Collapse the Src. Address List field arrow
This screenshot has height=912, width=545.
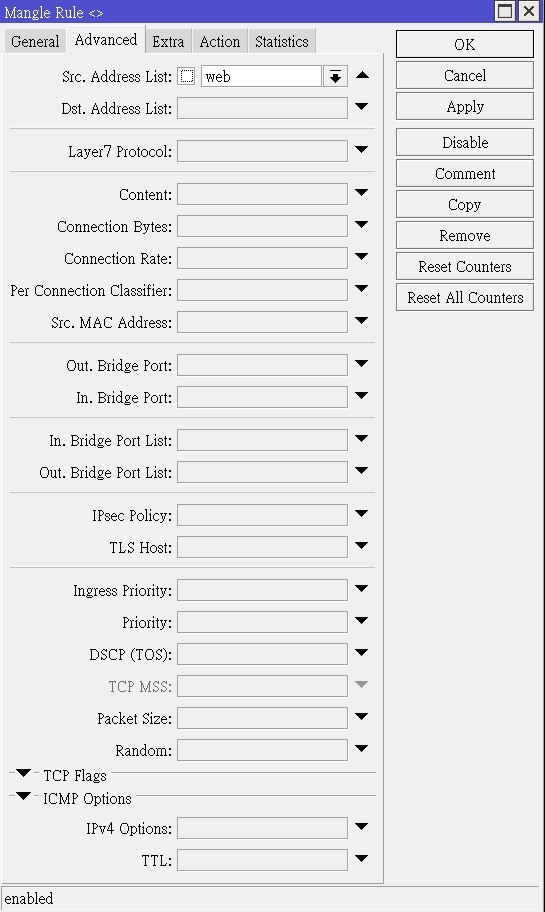coord(362,75)
